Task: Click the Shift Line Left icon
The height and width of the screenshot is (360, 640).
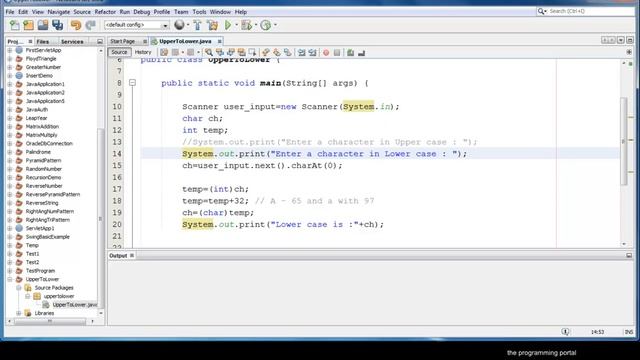Action: coord(302,52)
